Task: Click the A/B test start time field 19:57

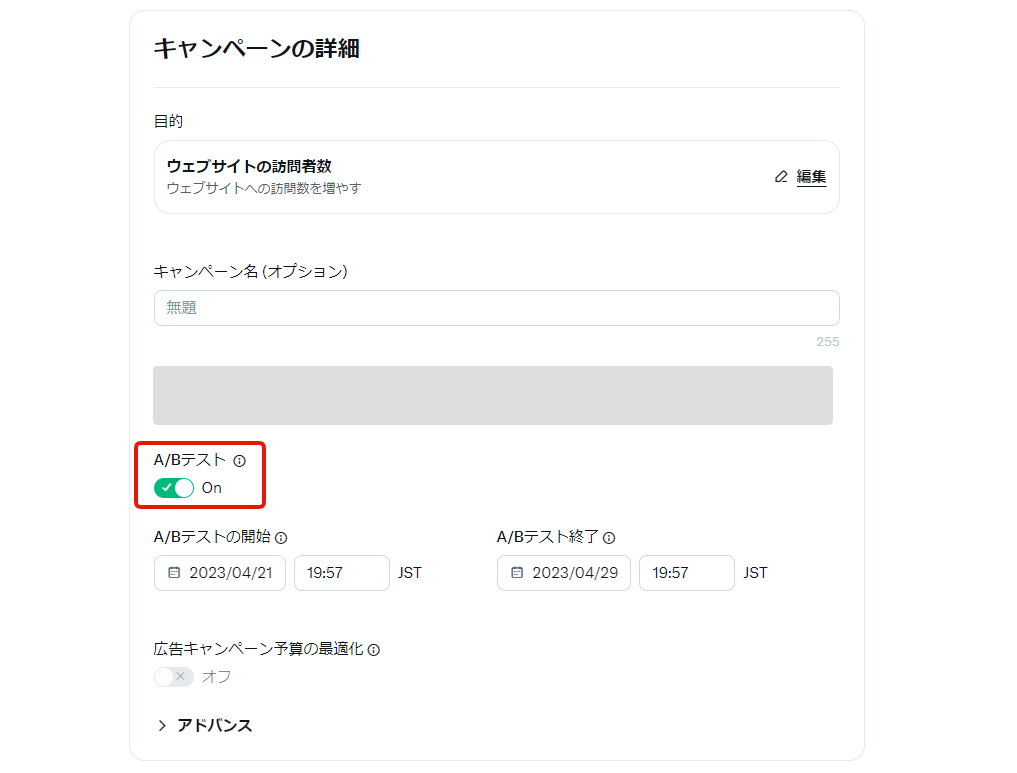Action: [342, 573]
